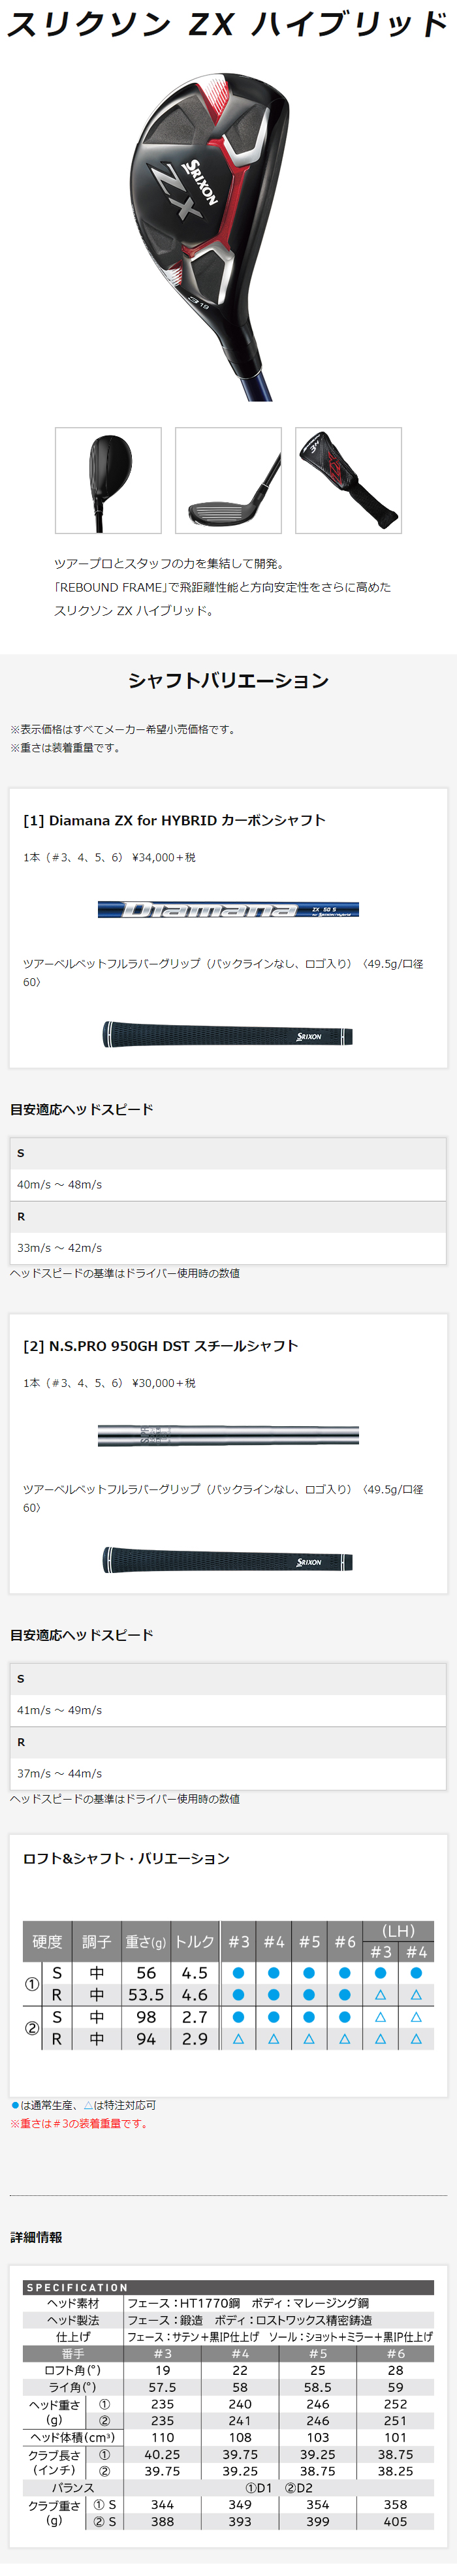Select the top-view club head thumbnail

click(x=108, y=480)
